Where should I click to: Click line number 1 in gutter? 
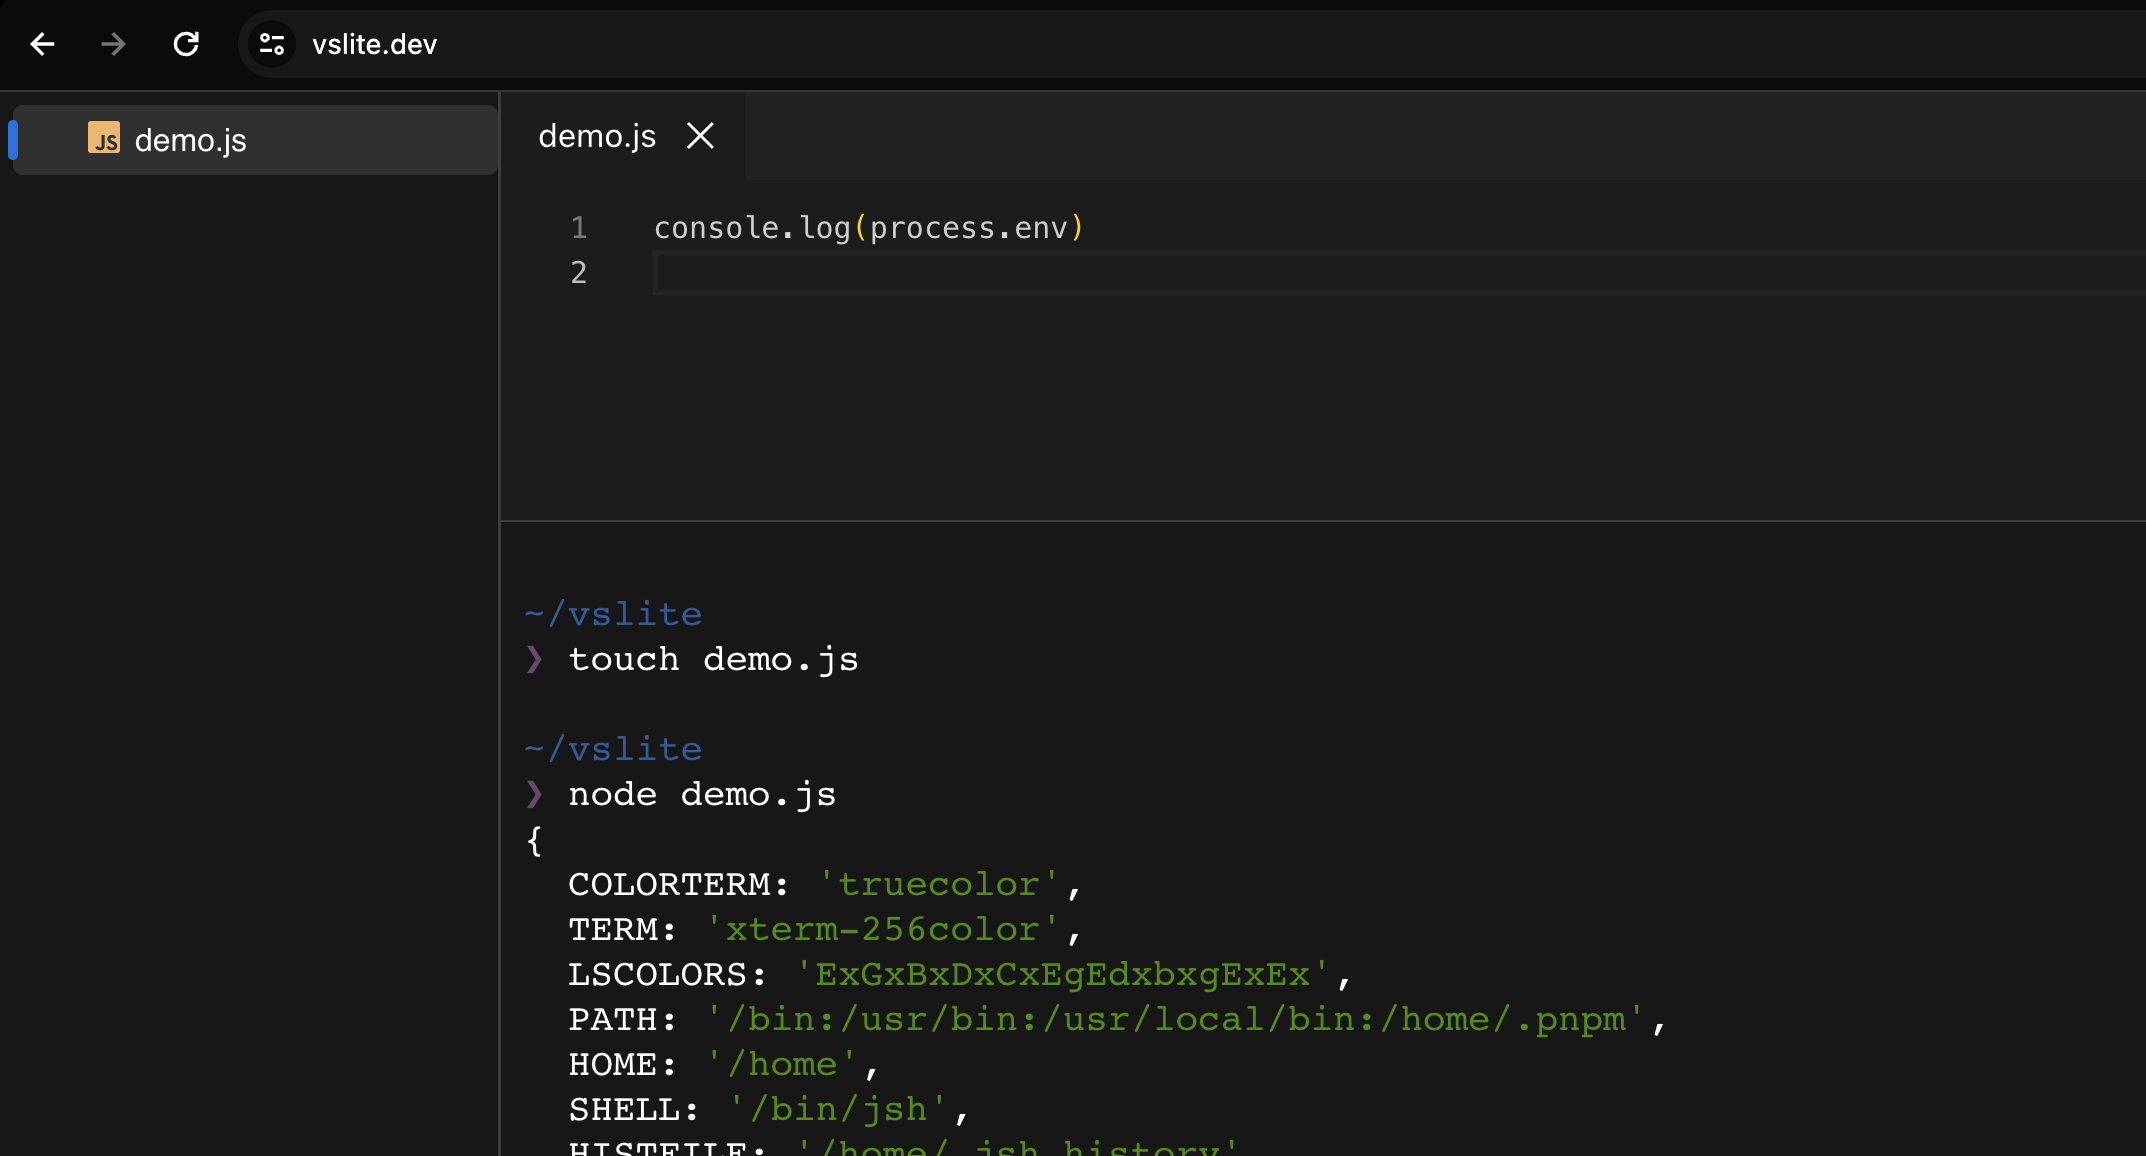tap(578, 228)
